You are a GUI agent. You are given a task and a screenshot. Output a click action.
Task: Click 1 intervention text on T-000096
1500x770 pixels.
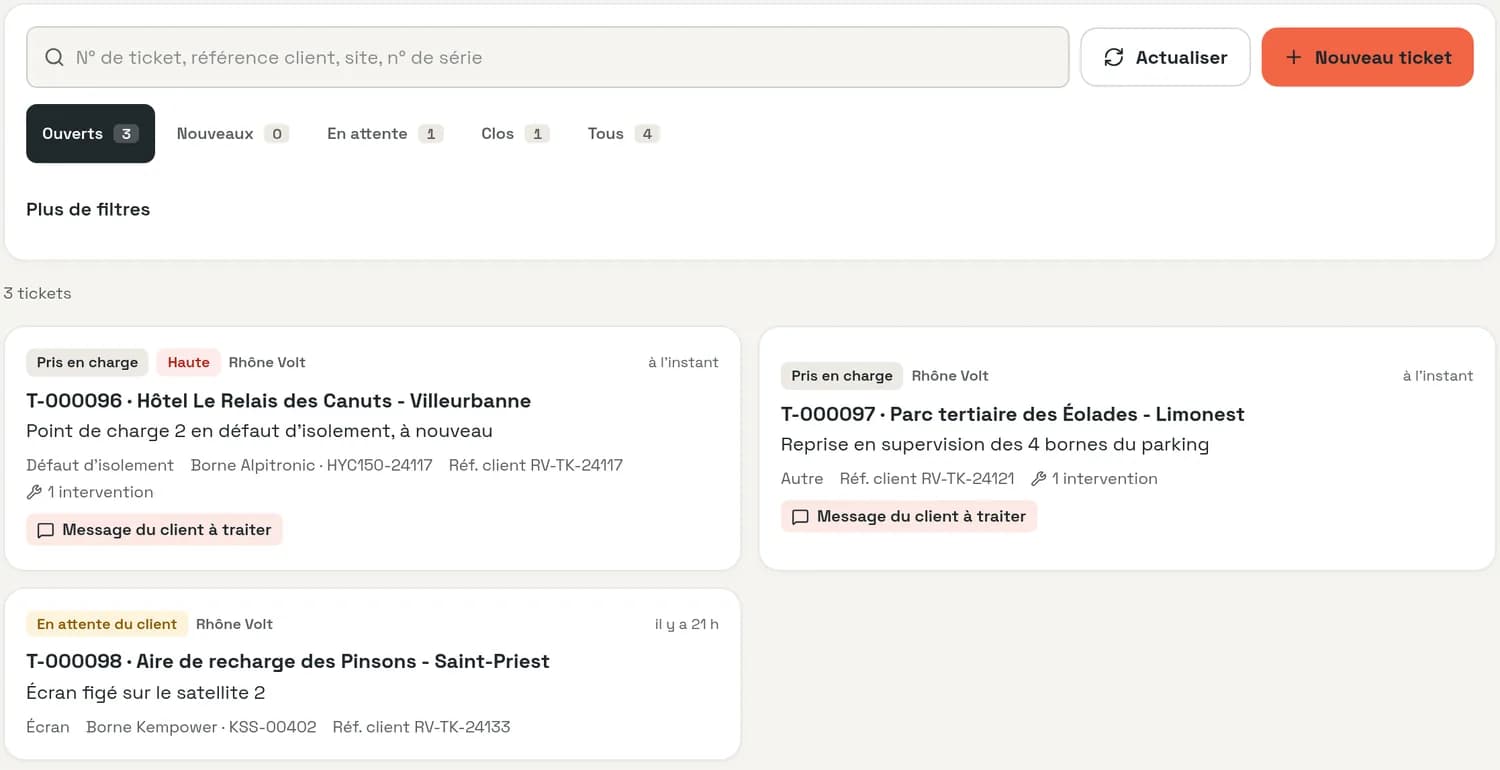click(100, 492)
